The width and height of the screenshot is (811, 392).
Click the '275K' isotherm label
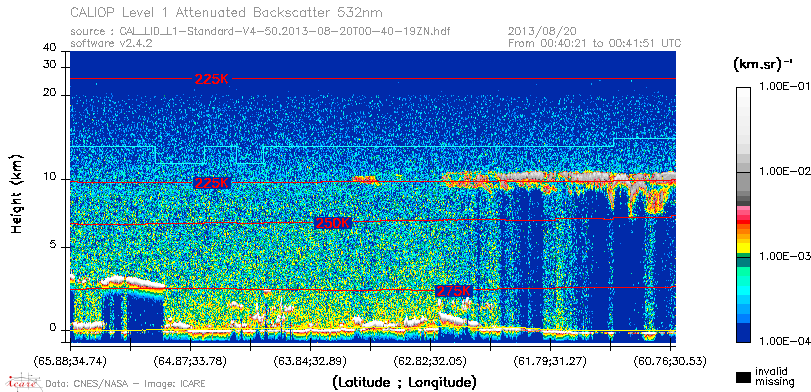[454, 291]
